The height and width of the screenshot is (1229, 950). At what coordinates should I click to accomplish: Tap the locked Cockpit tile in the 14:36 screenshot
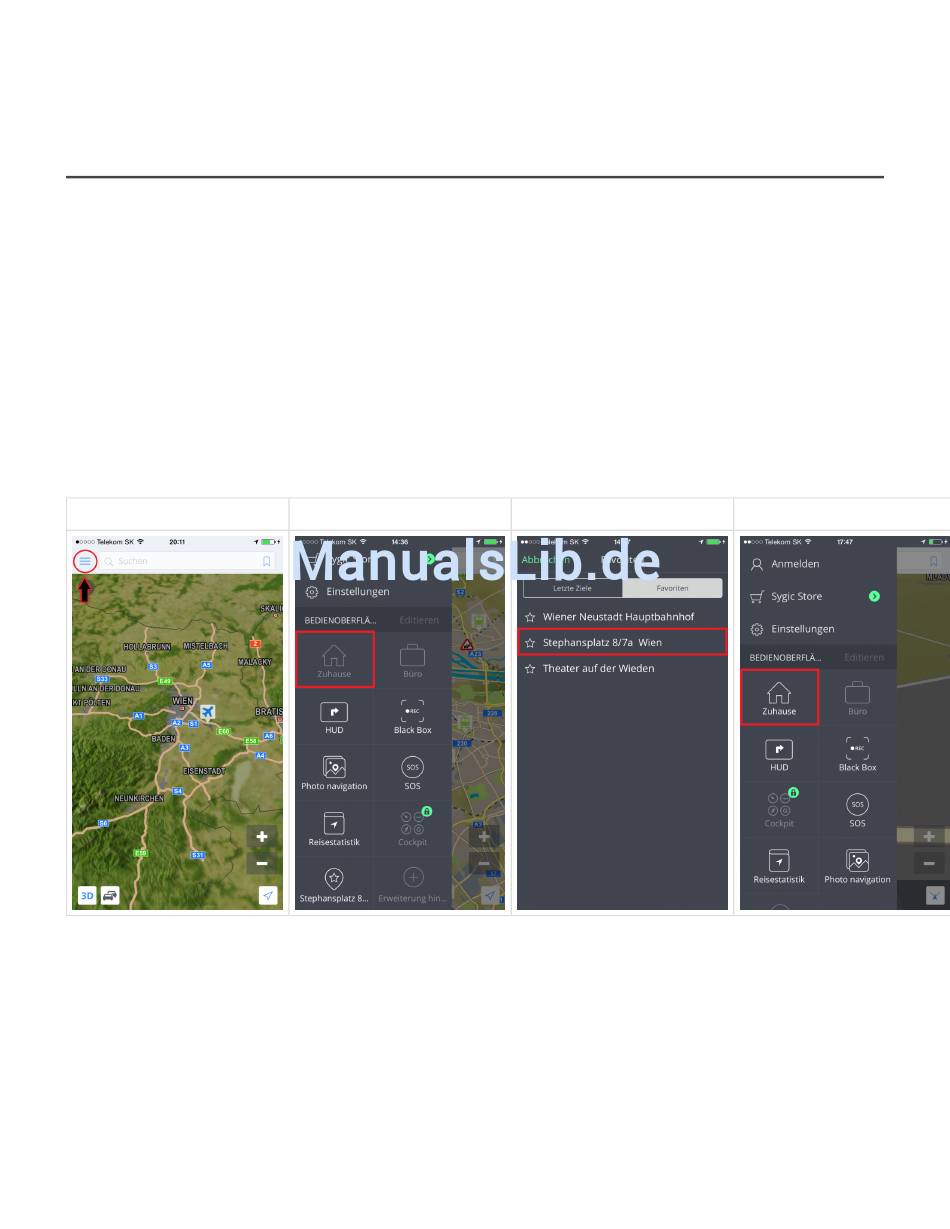click(412, 829)
